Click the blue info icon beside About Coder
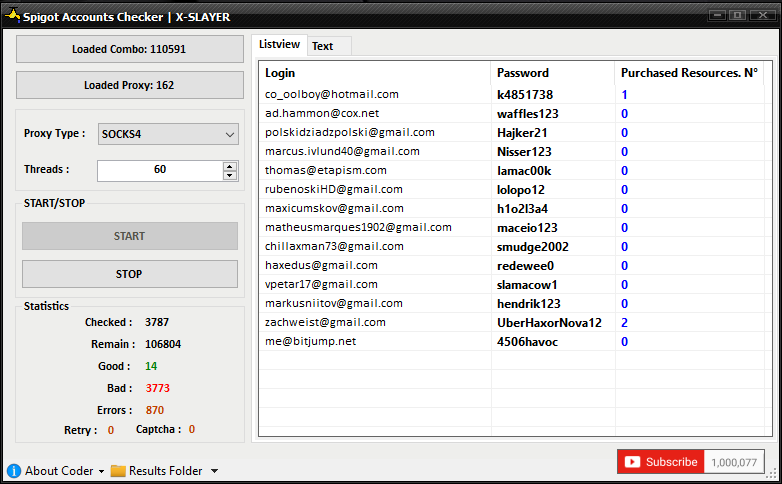Image resolution: width=782 pixels, height=484 pixels. click(x=14, y=471)
